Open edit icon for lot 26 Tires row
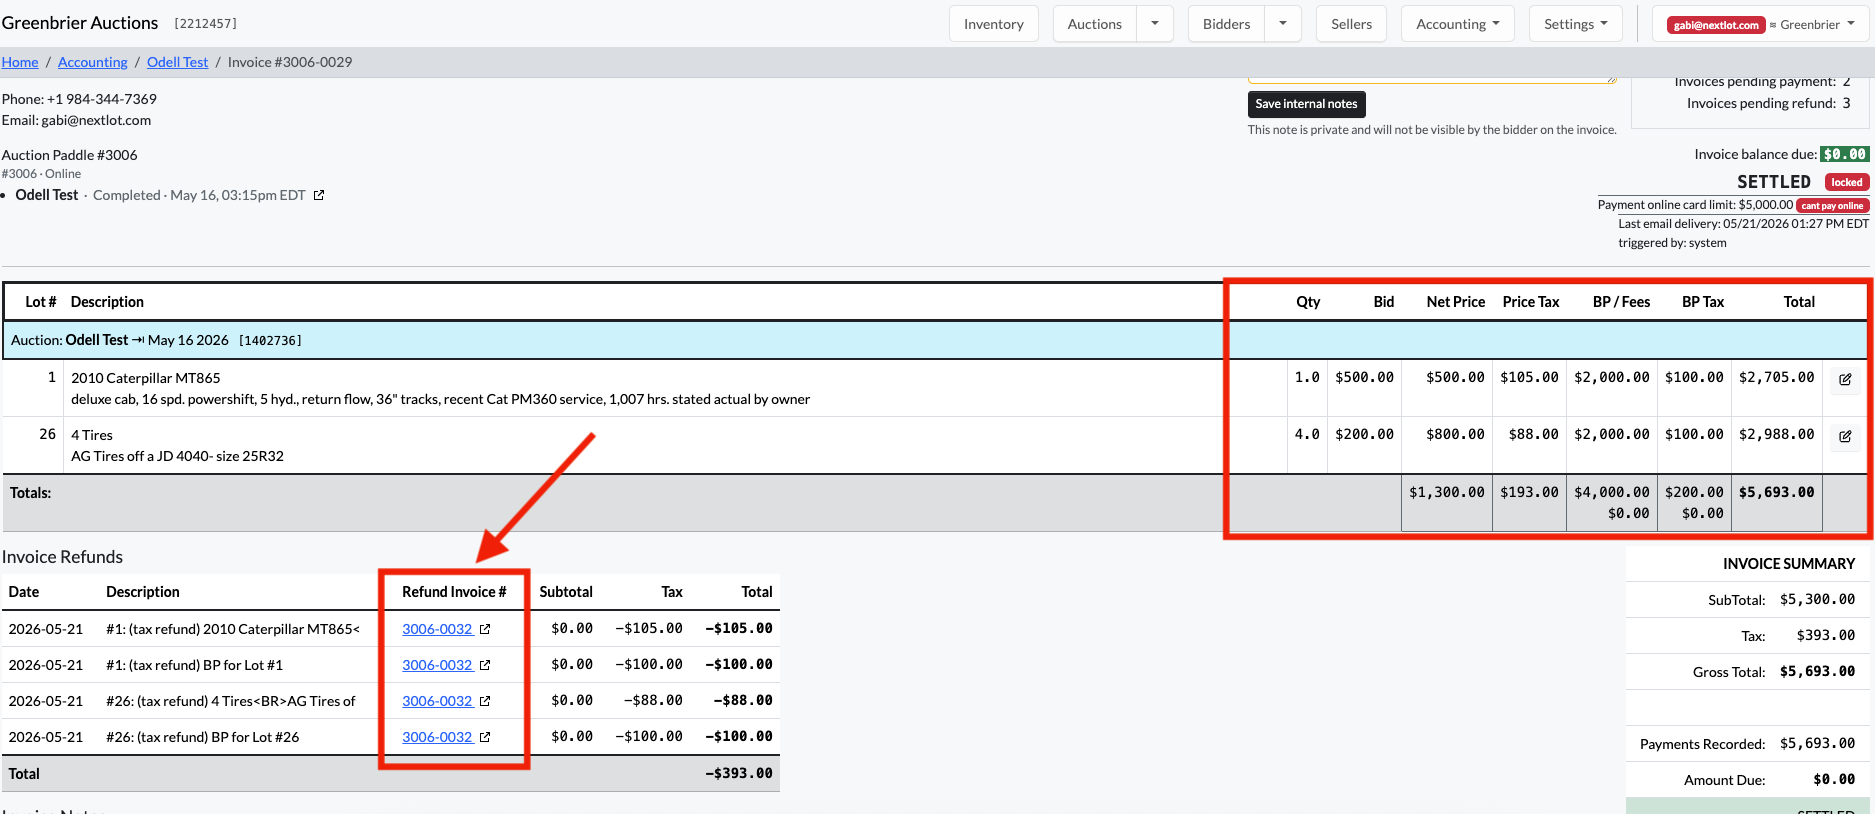Screen dimensions: 1875x814 [1845, 436]
